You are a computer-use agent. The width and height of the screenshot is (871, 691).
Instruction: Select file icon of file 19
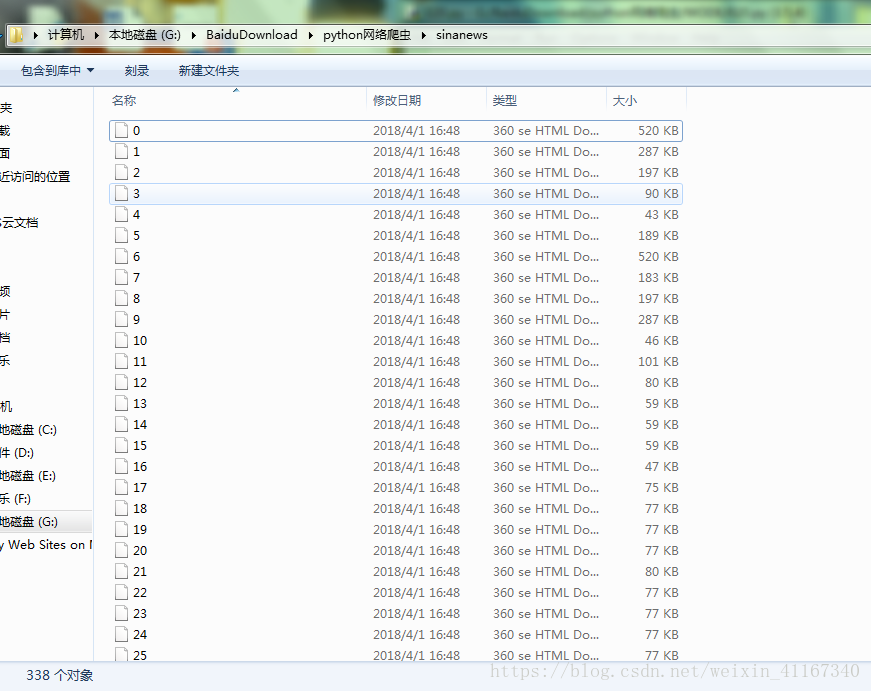pyautogui.click(x=121, y=529)
